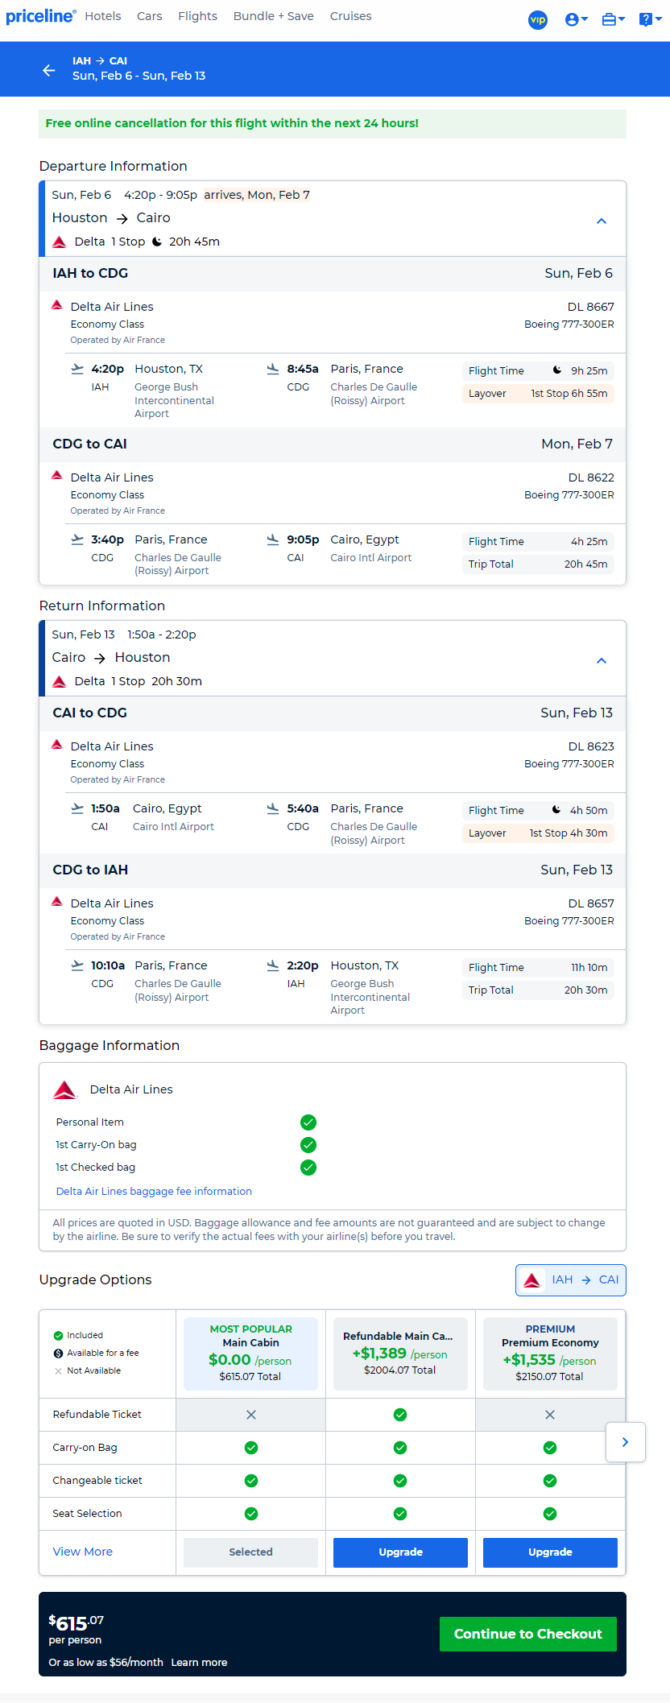Click Learn more about monthly payments
The image size is (670, 1703).
click(x=199, y=1662)
